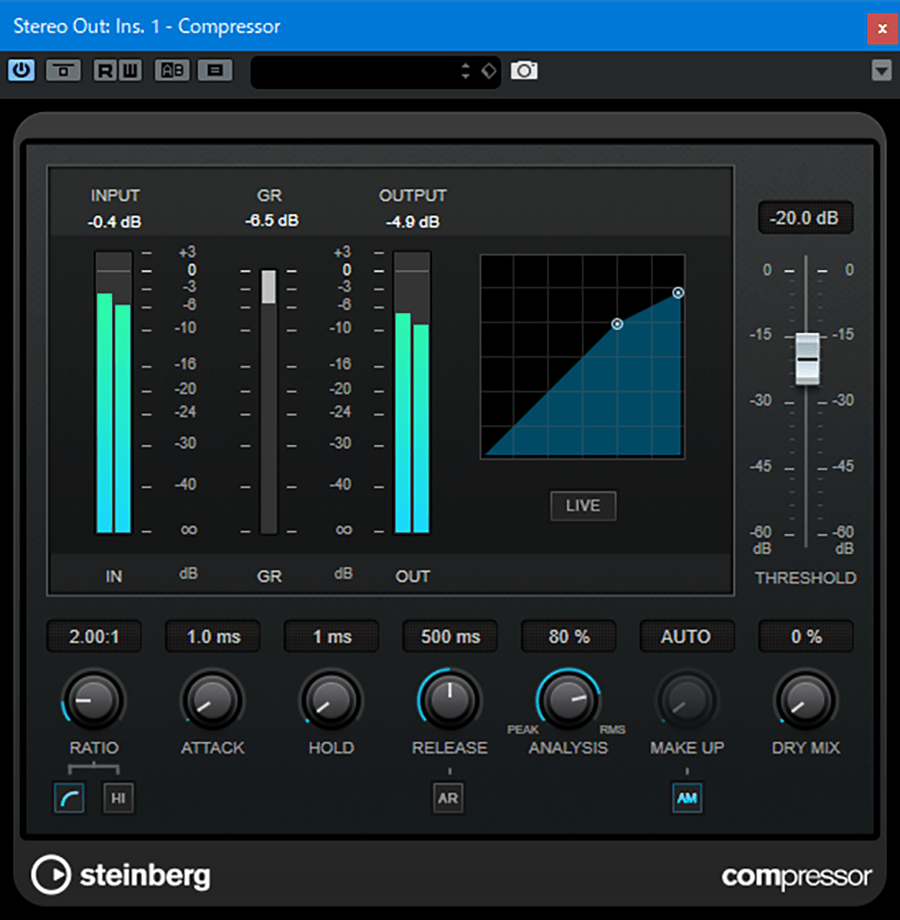Click the AUTO make-up value field
Viewport: 900px width, 920px height.
[x=687, y=637]
